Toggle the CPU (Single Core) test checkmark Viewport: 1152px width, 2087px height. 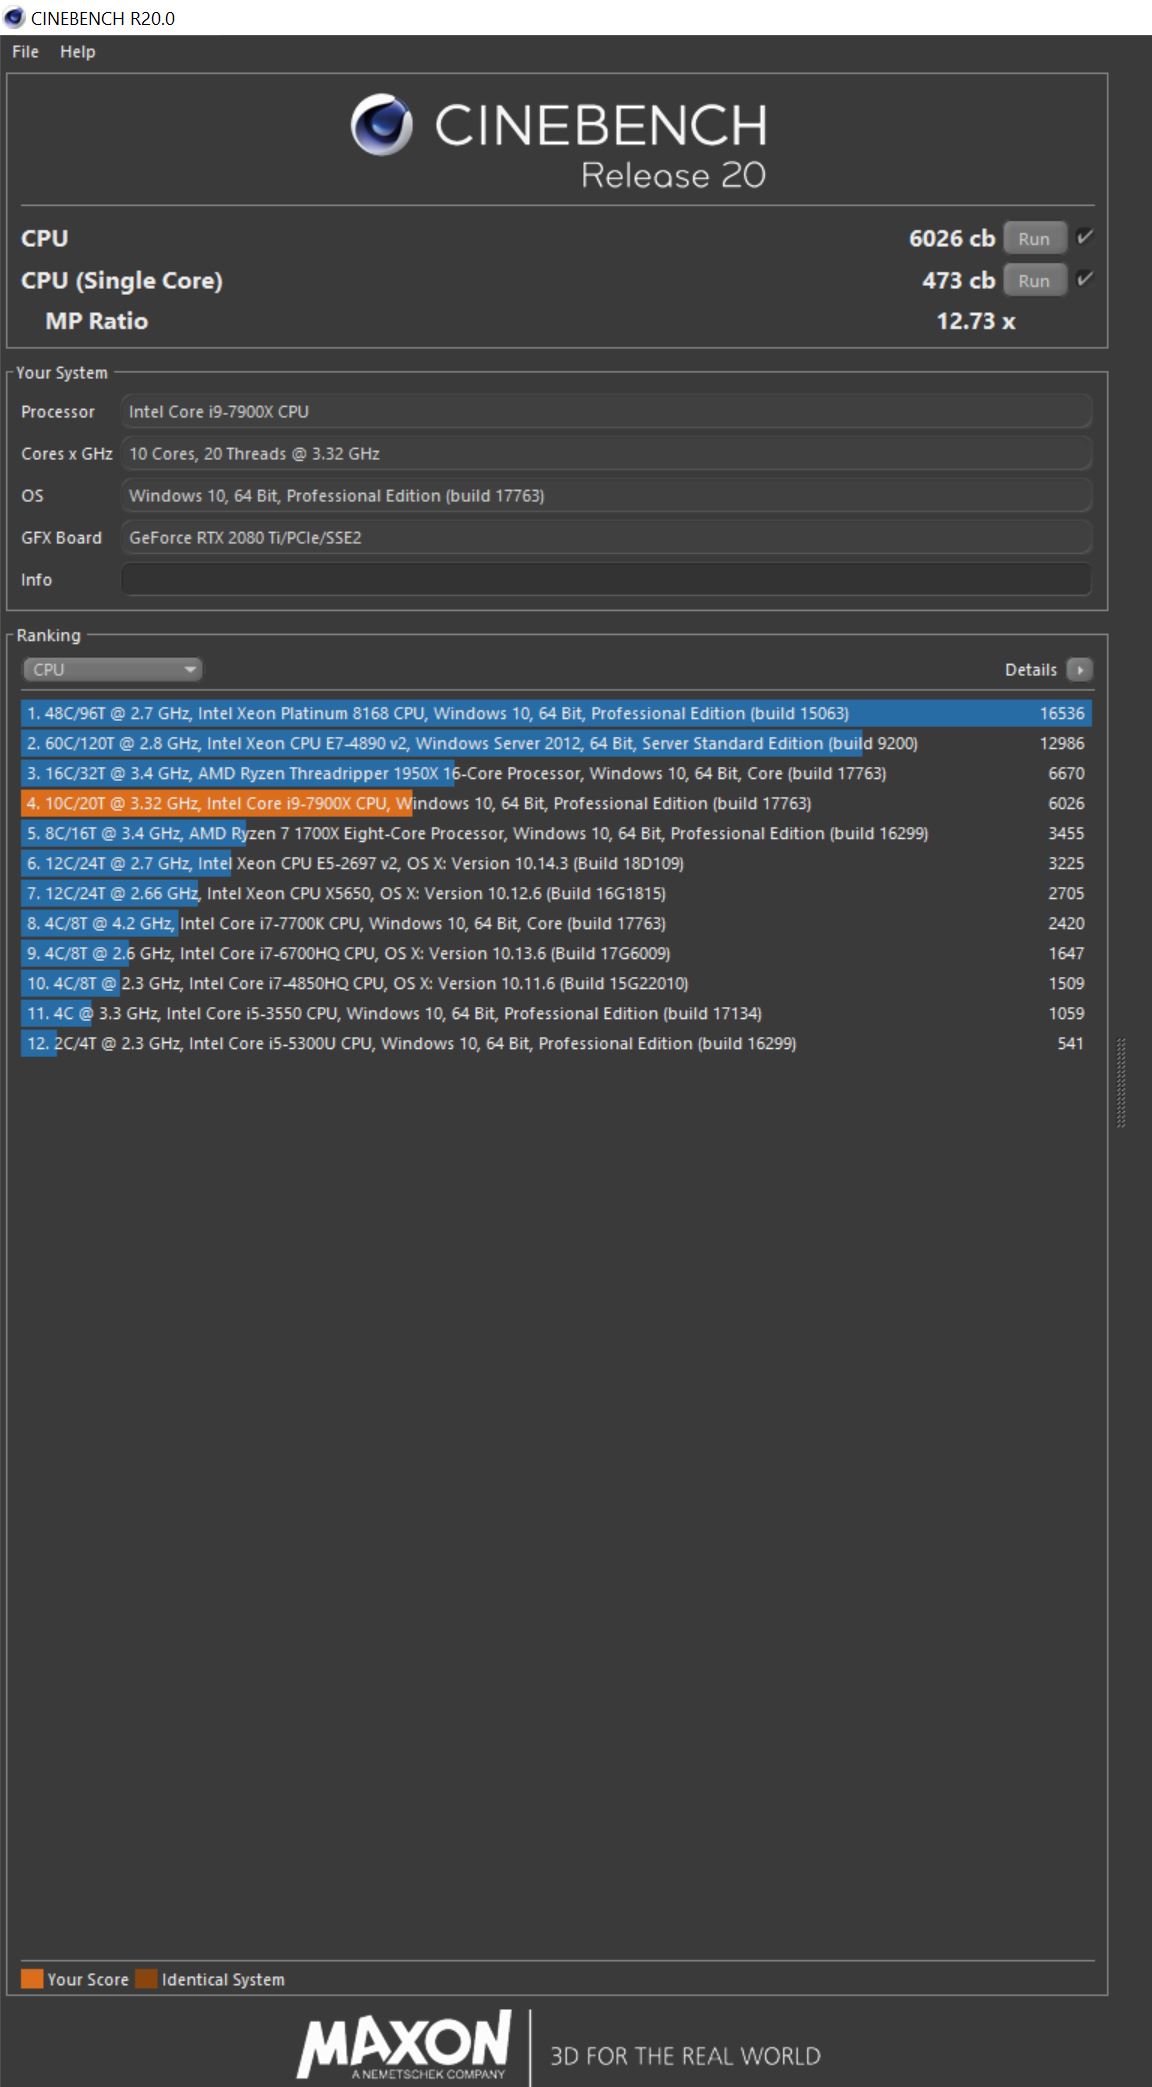tap(1085, 280)
